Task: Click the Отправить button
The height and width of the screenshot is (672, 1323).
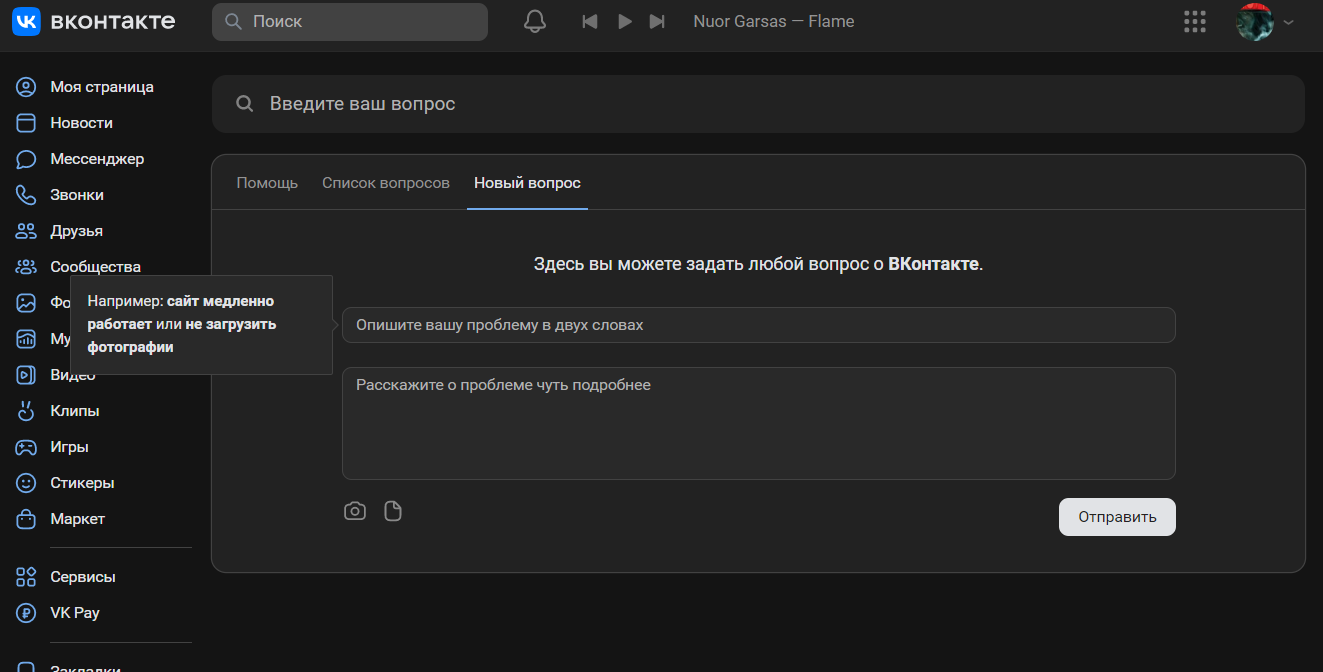Action: (1117, 517)
